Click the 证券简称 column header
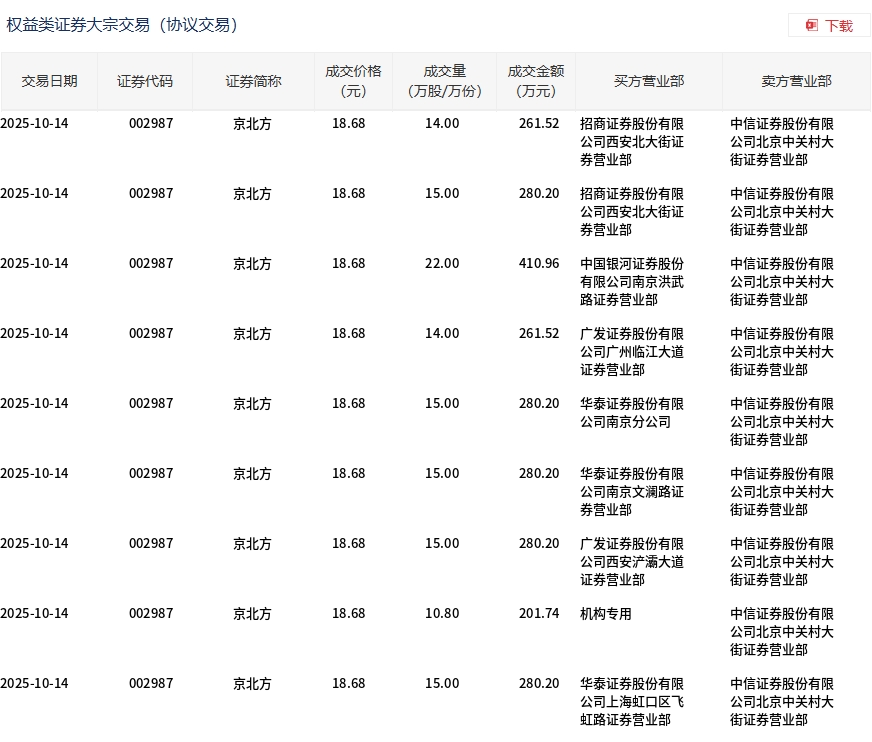Screen dimensions: 872x742 (x=254, y=81)
